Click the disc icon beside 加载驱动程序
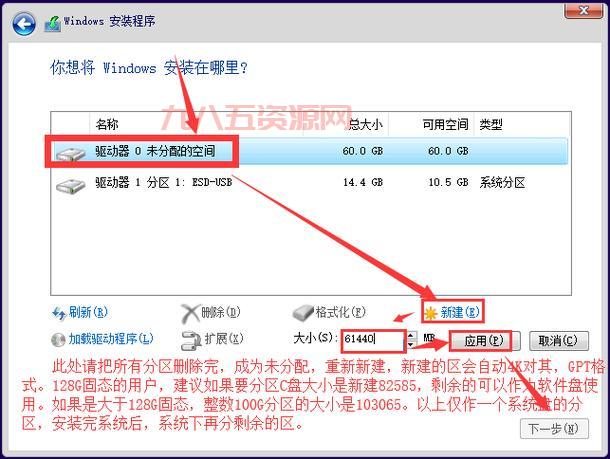The width and height of the screenshot is (610, 459). click(x=58, y=340)
